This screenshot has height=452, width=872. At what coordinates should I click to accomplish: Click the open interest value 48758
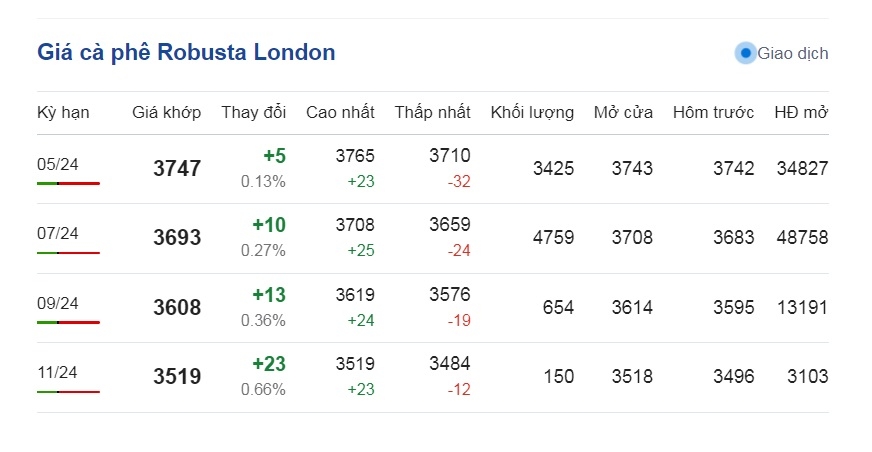pos(802,238)
